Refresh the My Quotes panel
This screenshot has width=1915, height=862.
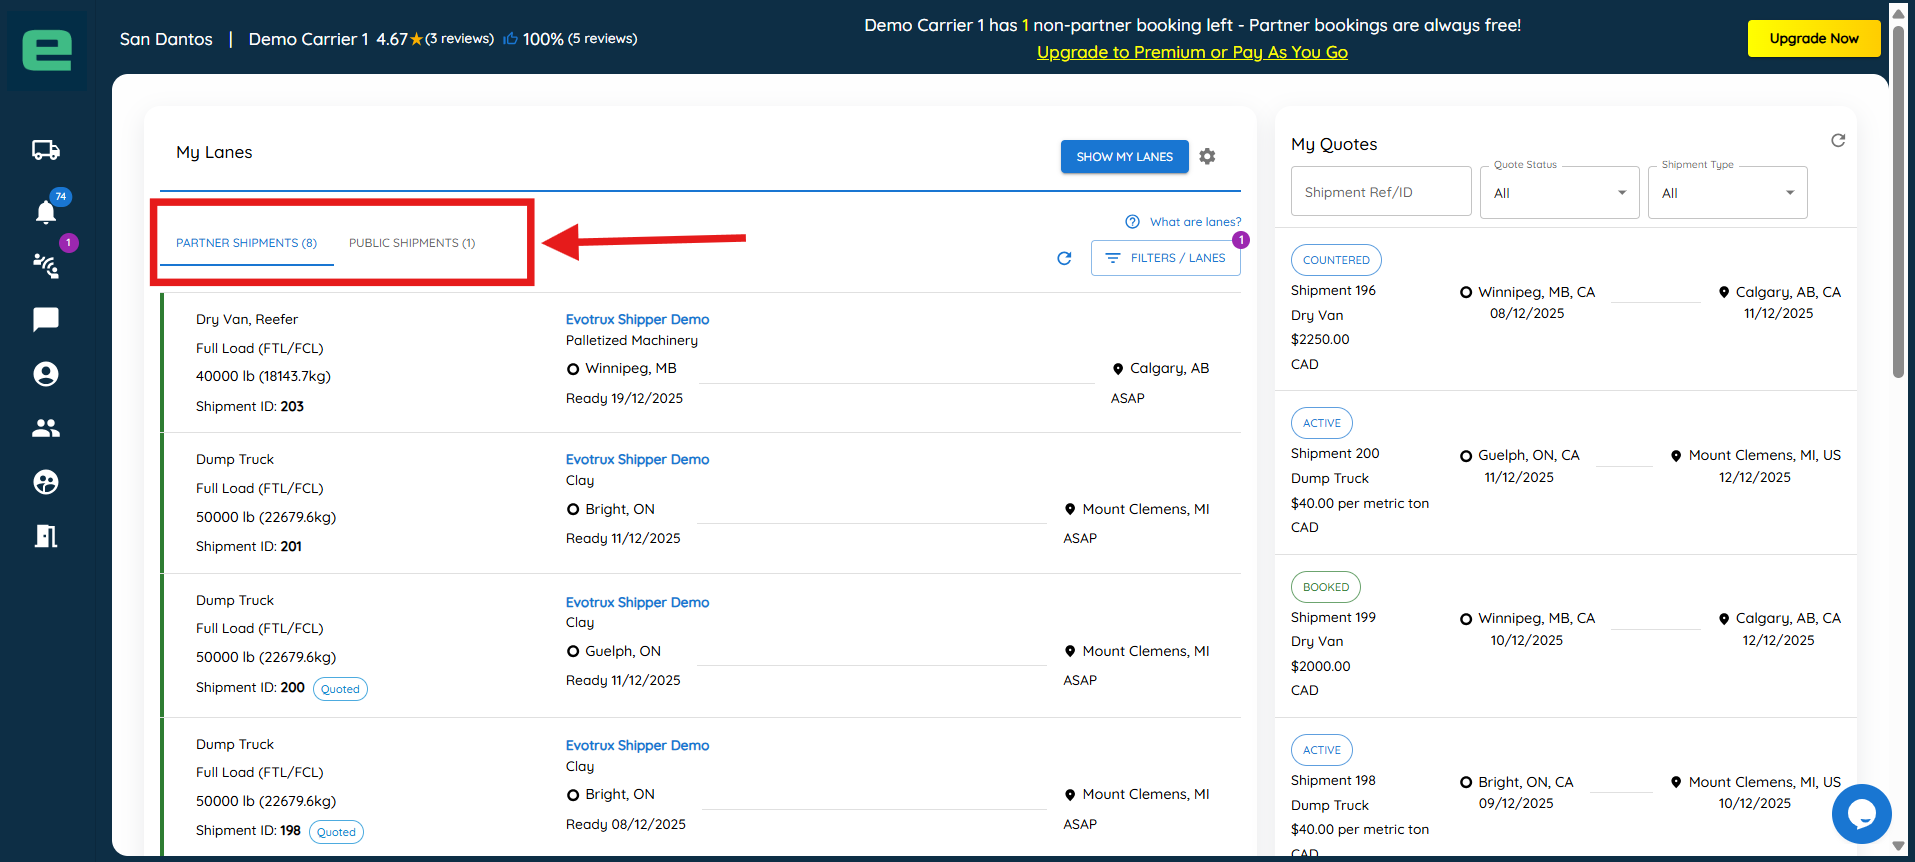pos(1838,141)
